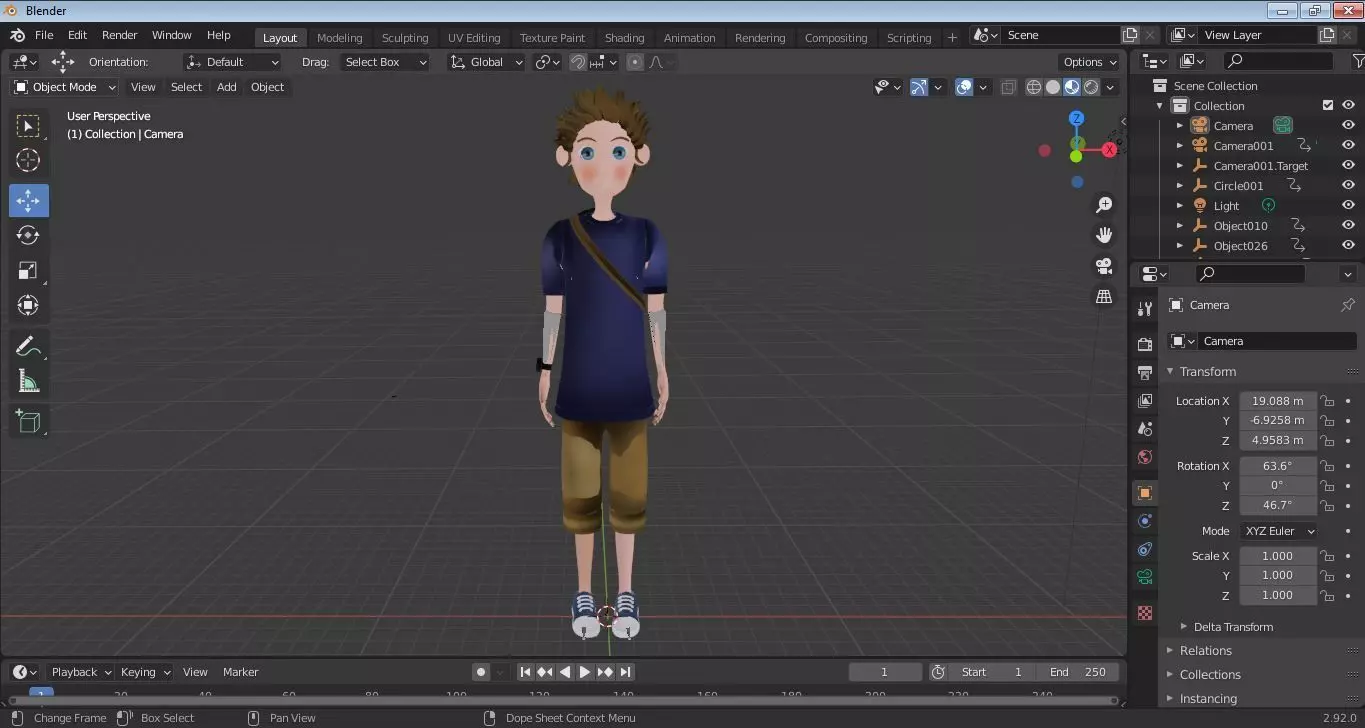Open the viewport Add menu
Viewport: 1365px width, 728px height.
pos(227,87)
